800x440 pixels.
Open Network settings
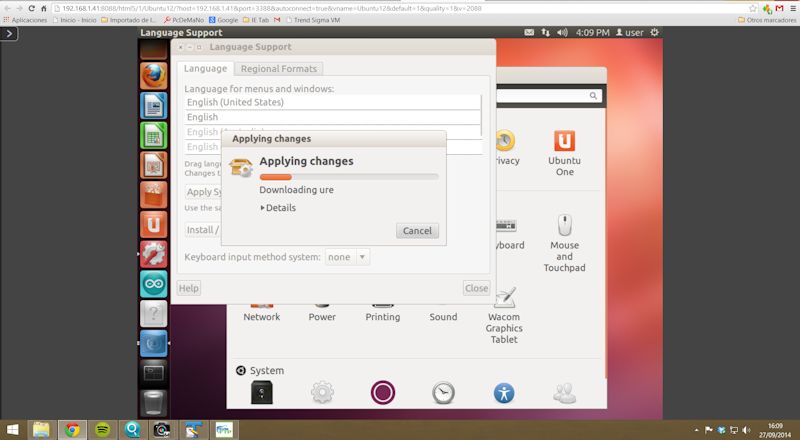(261, 311)
